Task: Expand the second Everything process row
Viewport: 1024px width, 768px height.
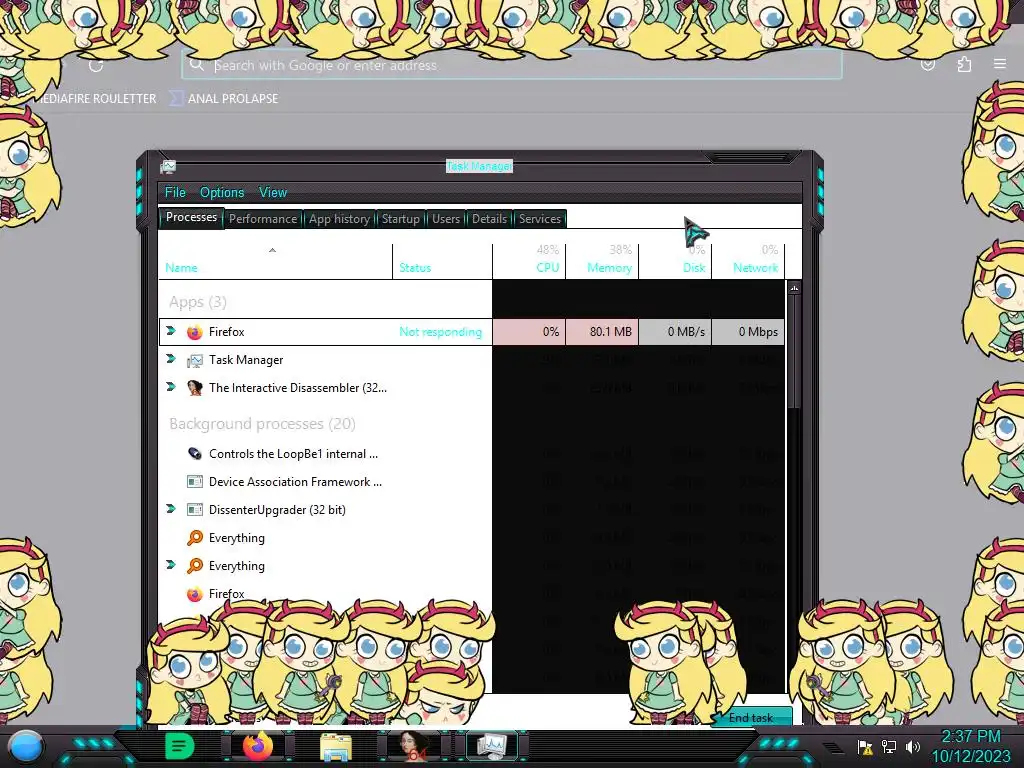Action: coord(171,565)
